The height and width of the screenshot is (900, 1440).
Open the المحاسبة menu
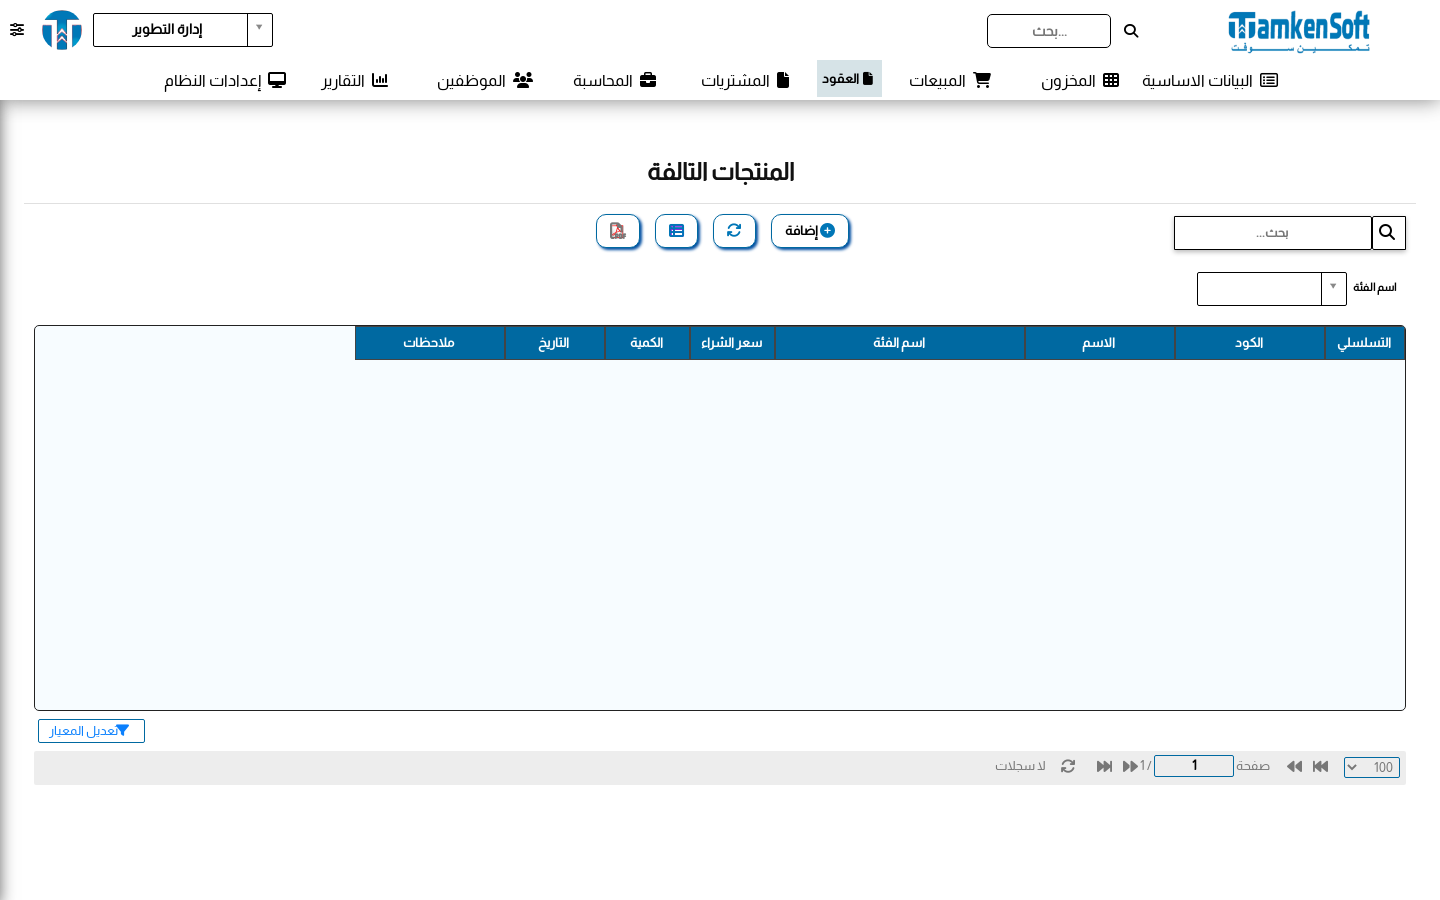(615, 80)
